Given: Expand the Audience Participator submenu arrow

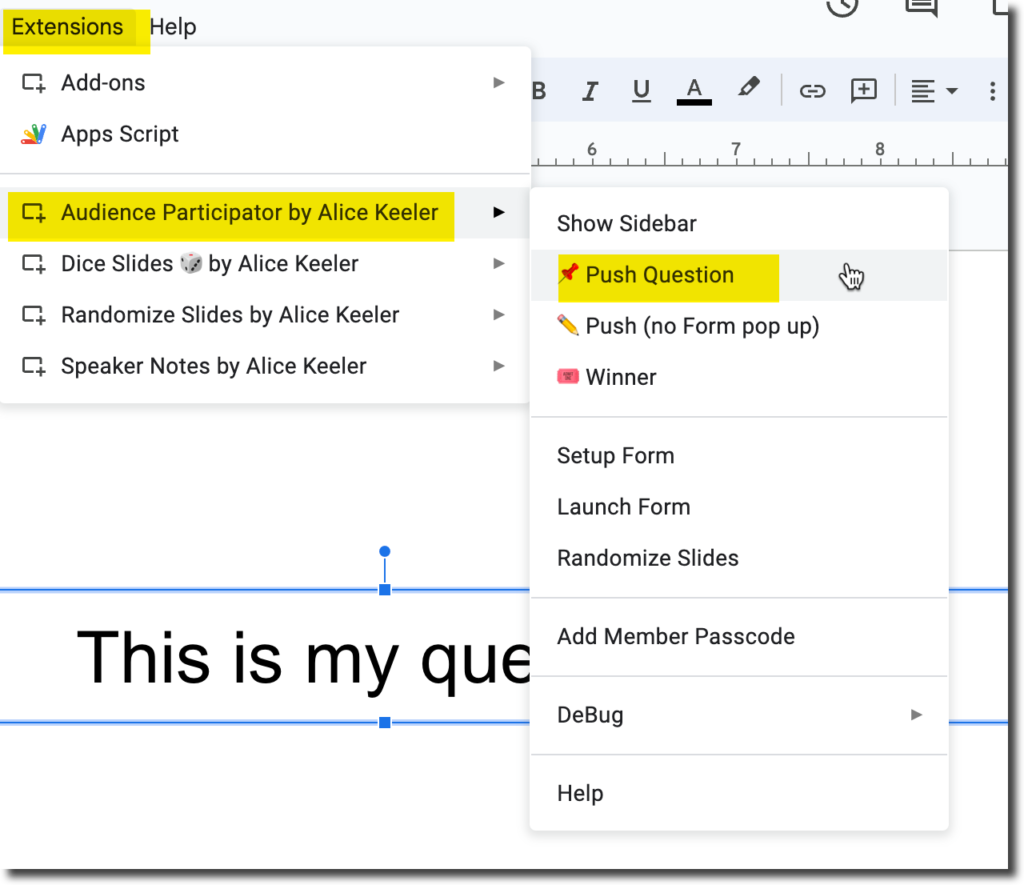Looking at the screenshot, I should tap(499, 212).
